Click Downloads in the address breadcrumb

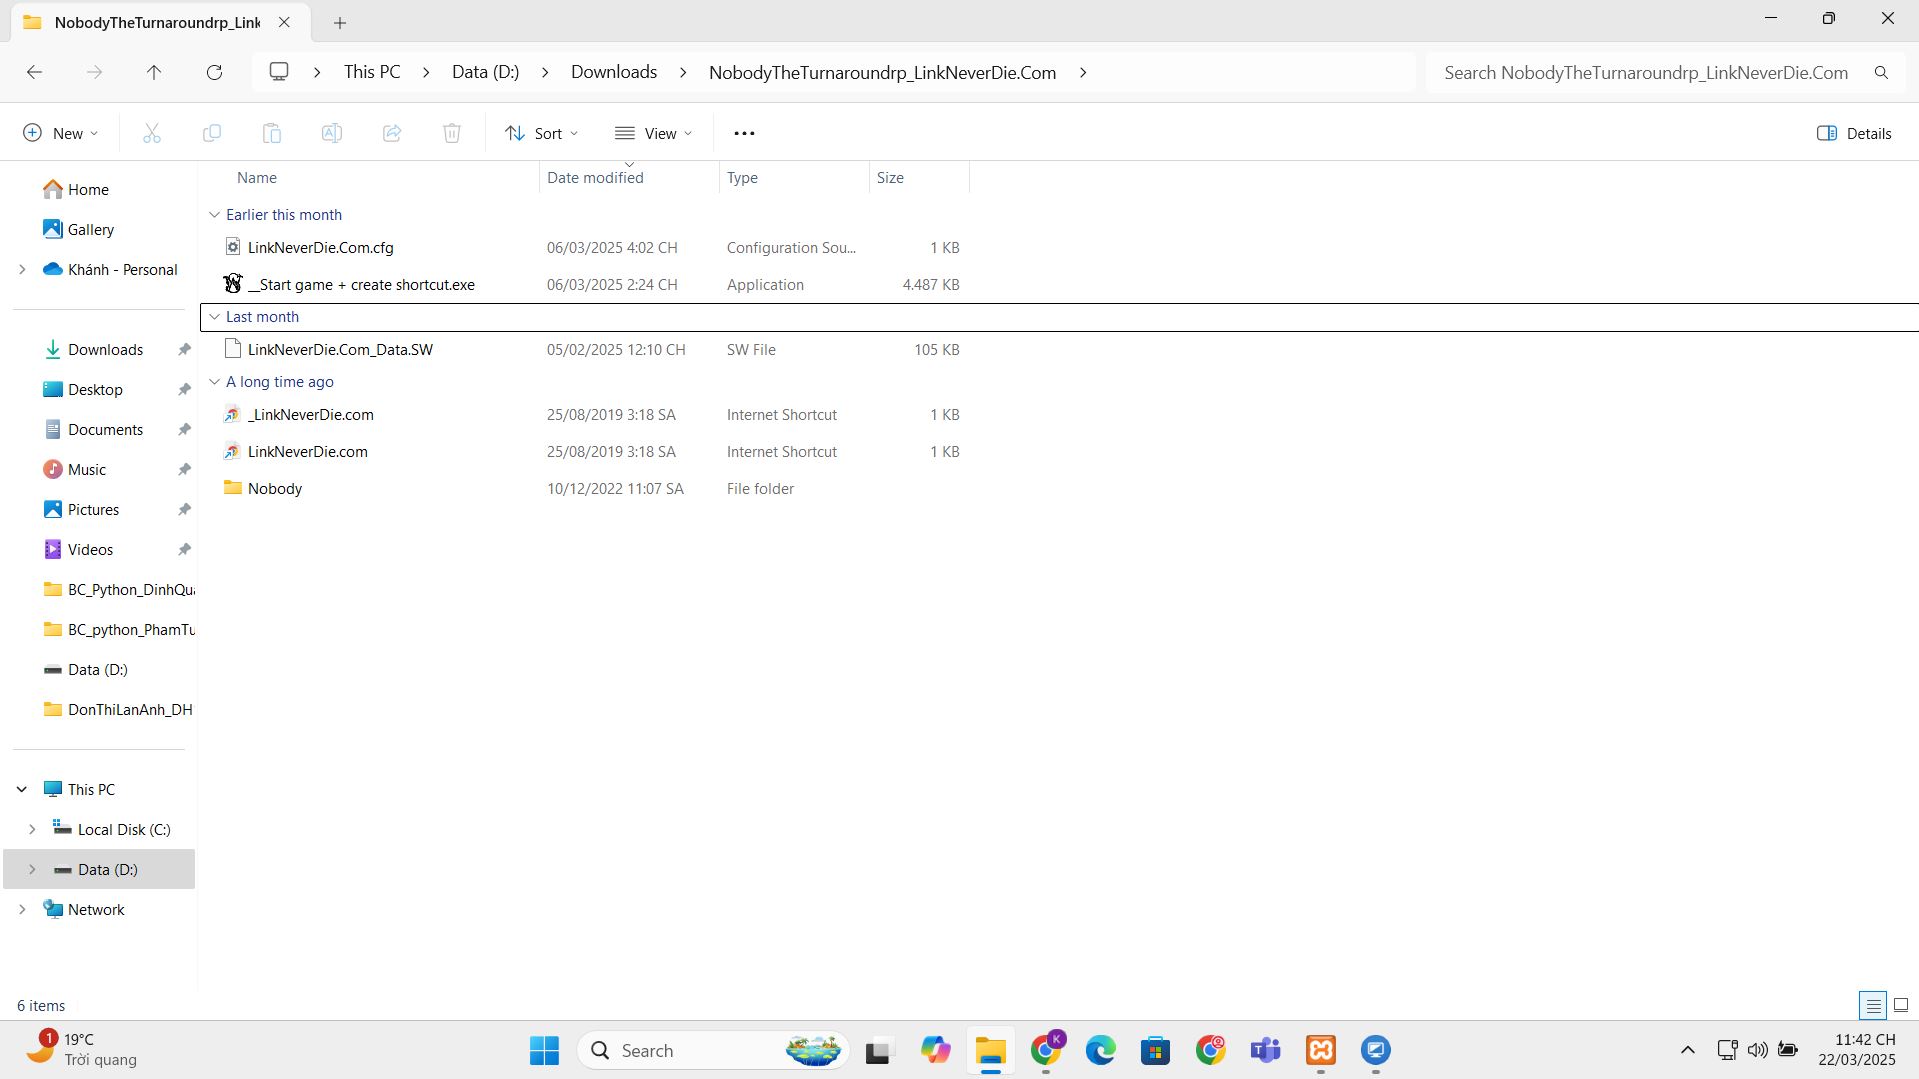click(614, 72)
